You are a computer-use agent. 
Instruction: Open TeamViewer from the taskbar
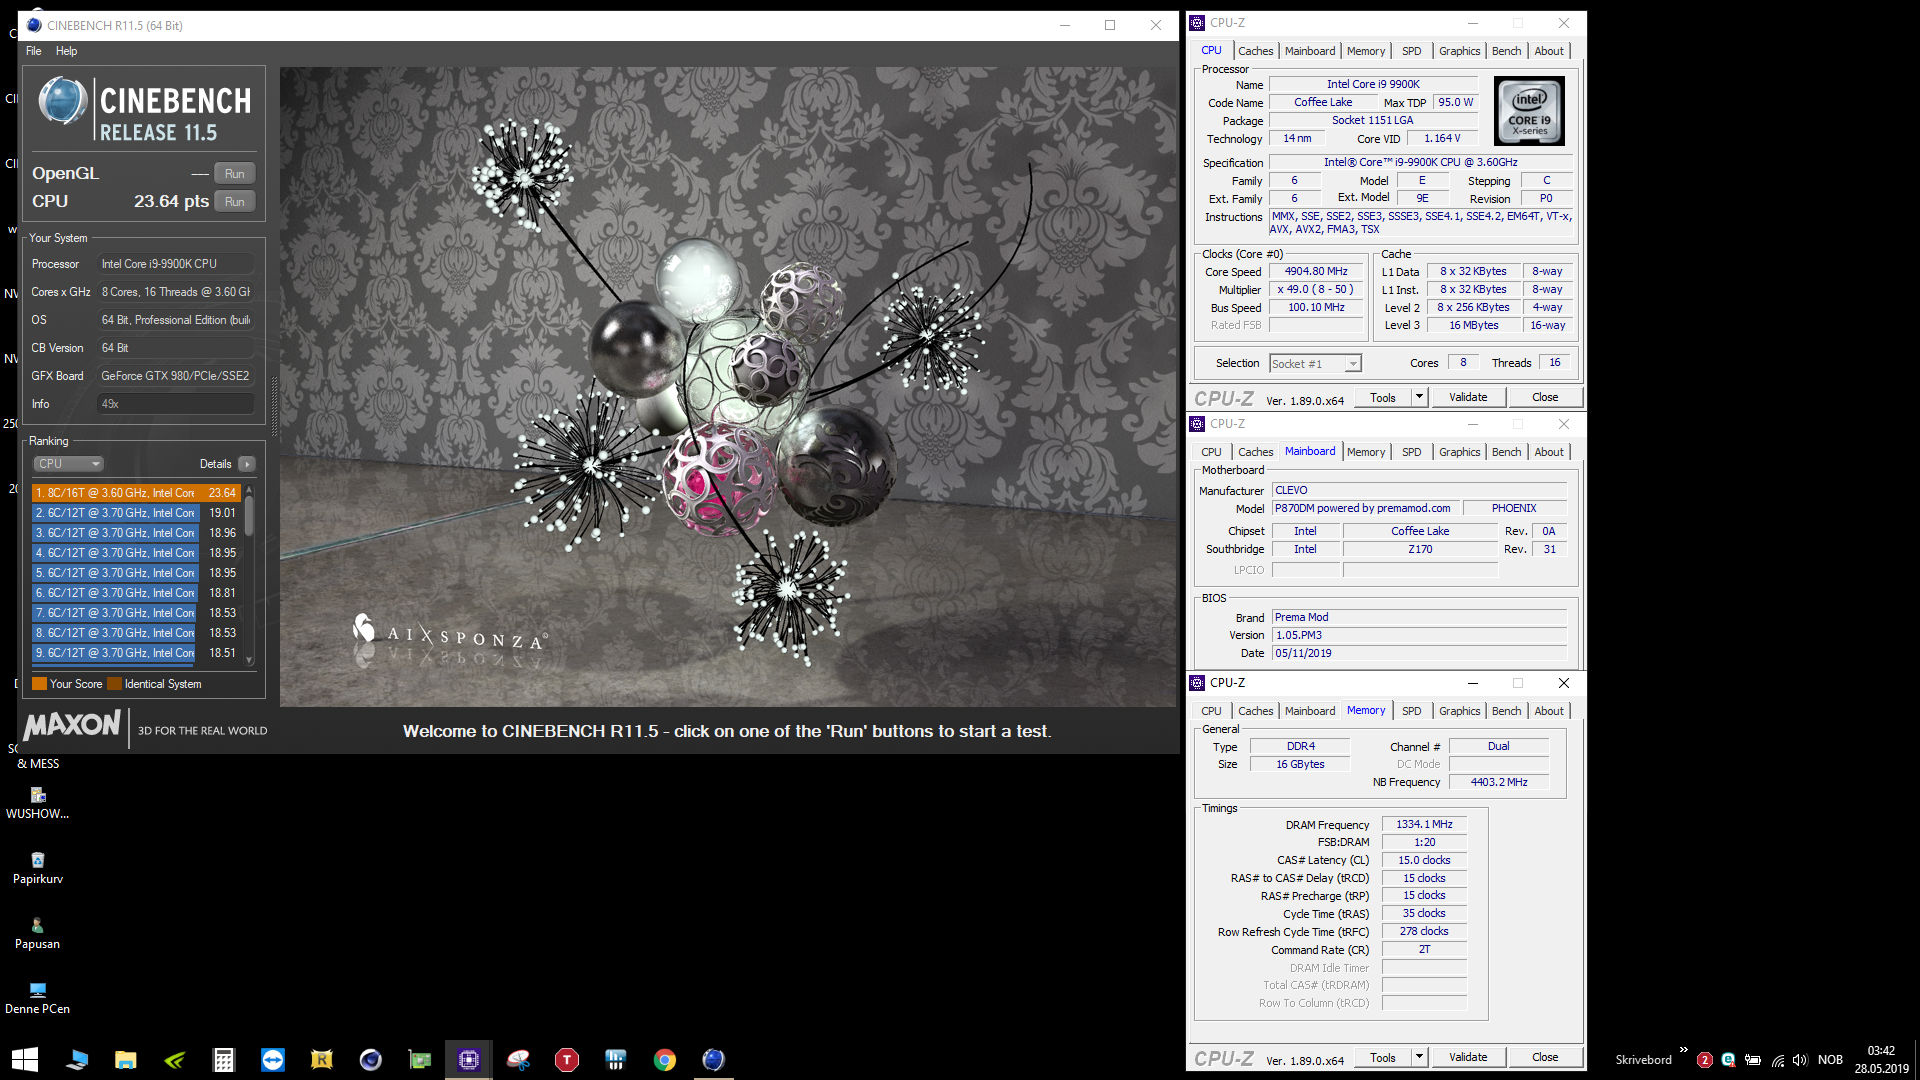click(x=273, y=1059)
